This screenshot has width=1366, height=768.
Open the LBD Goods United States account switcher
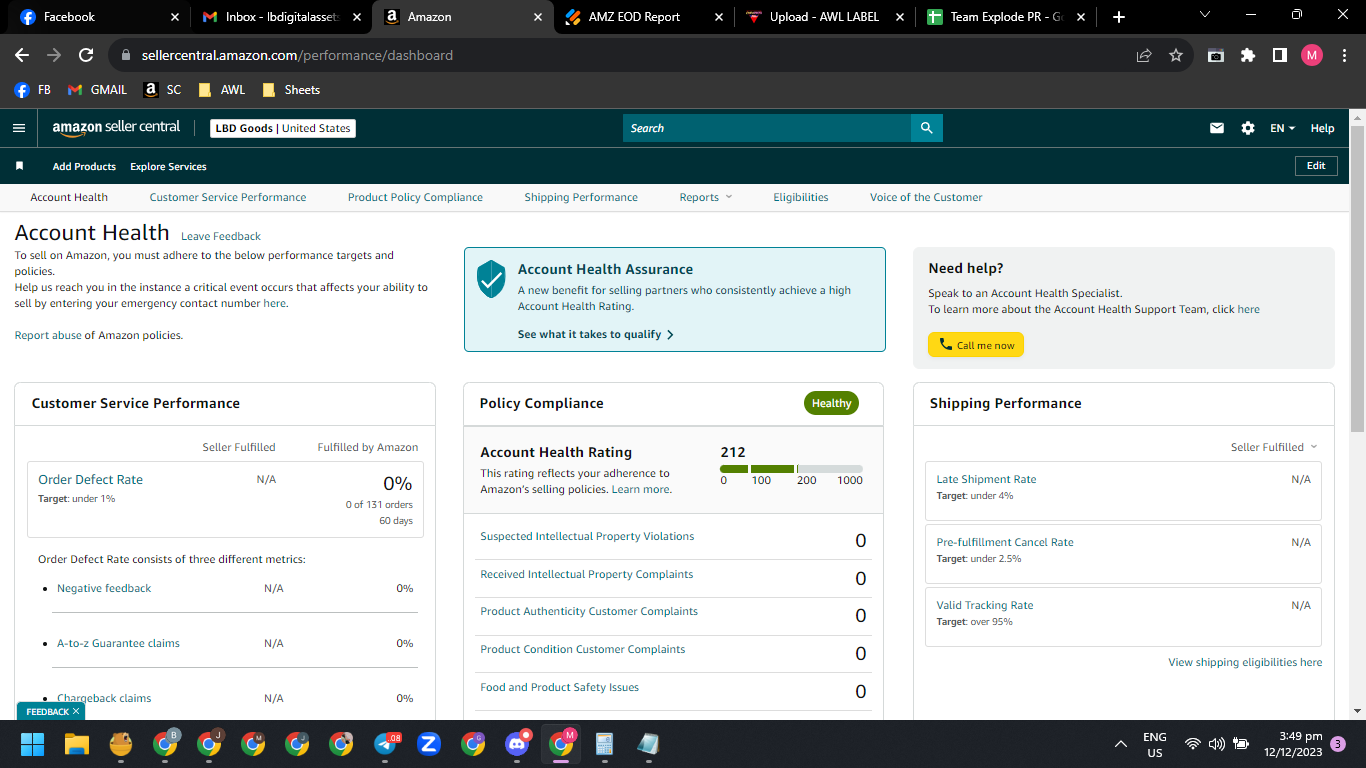coord(283,128)
